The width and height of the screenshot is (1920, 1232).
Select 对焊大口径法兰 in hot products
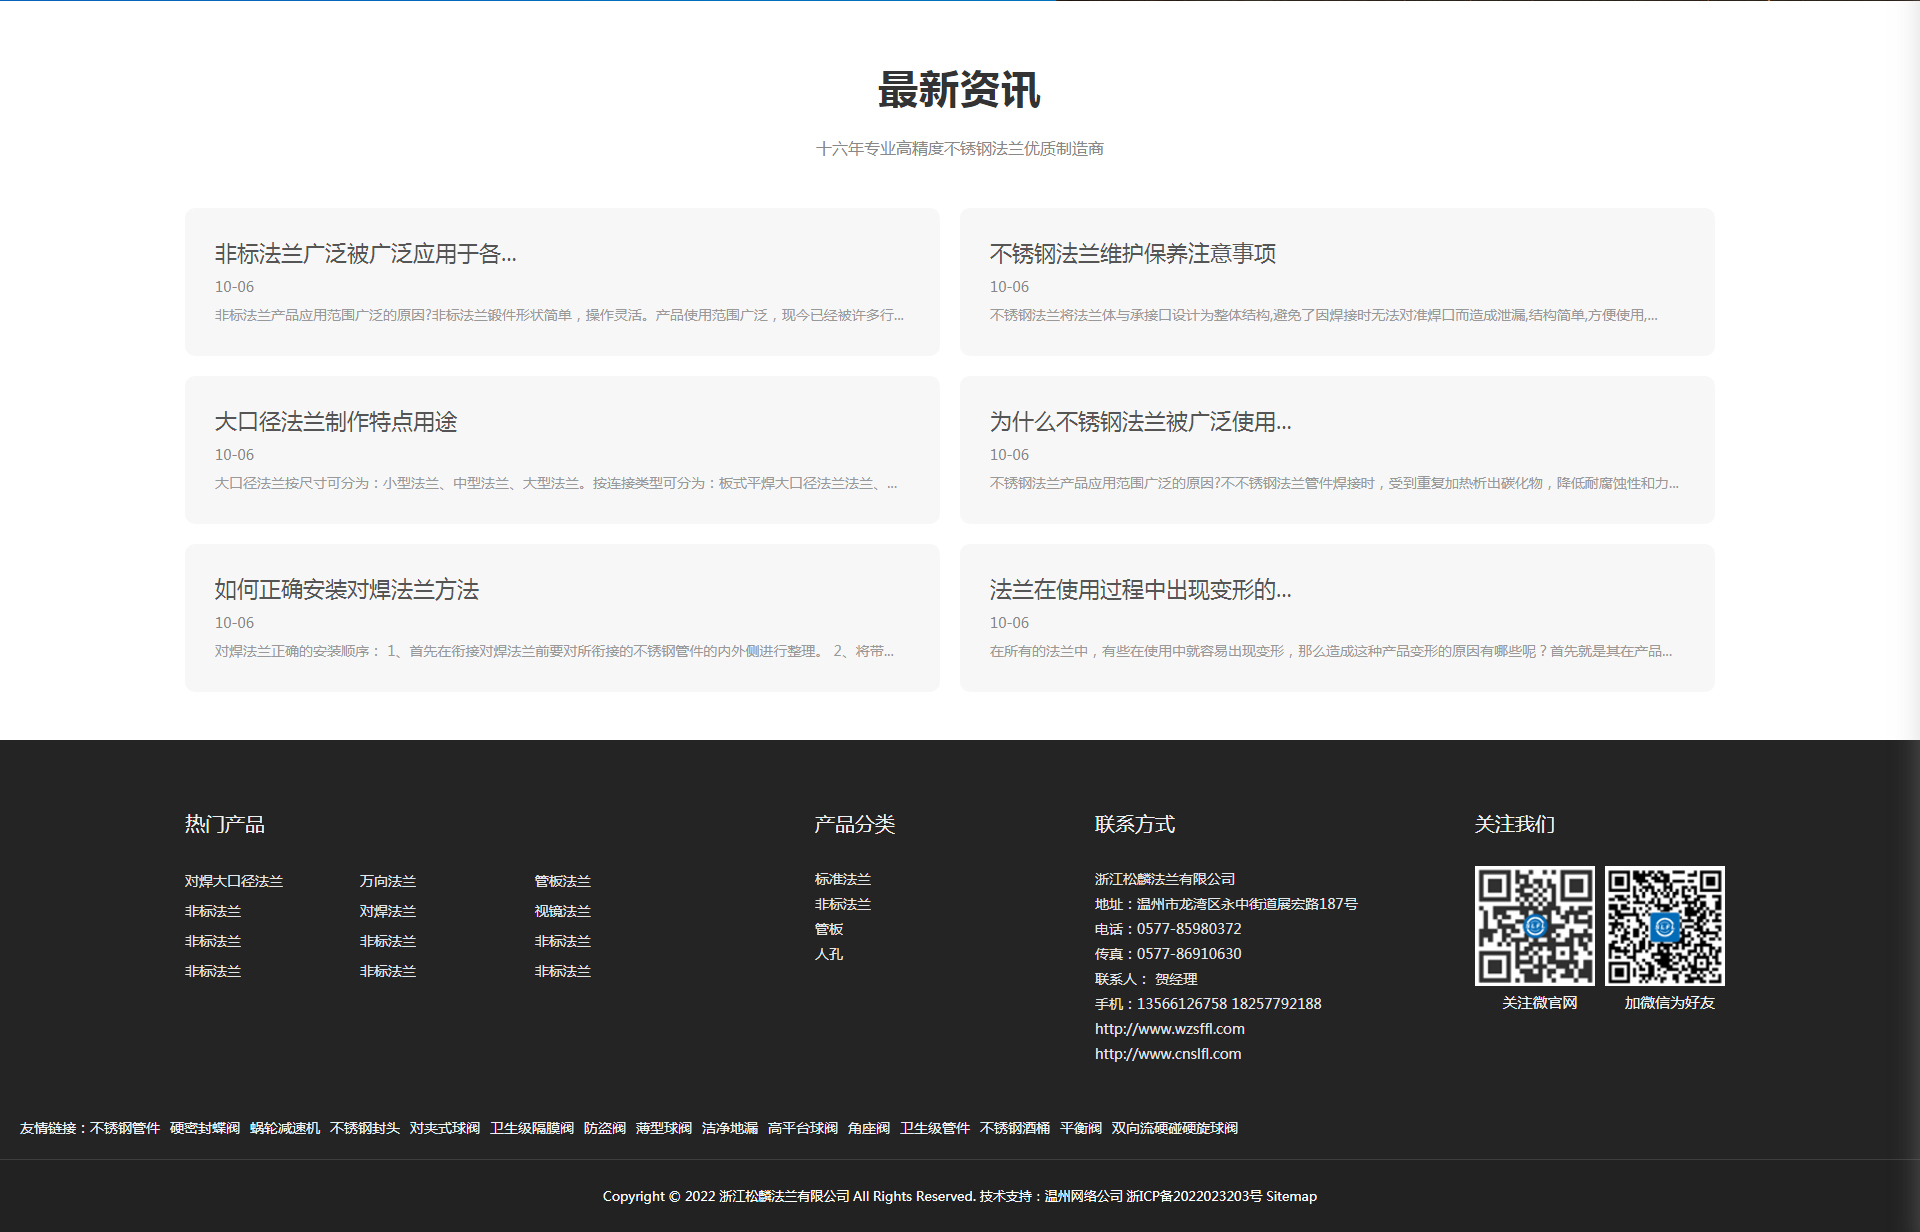tap(233, 881)
